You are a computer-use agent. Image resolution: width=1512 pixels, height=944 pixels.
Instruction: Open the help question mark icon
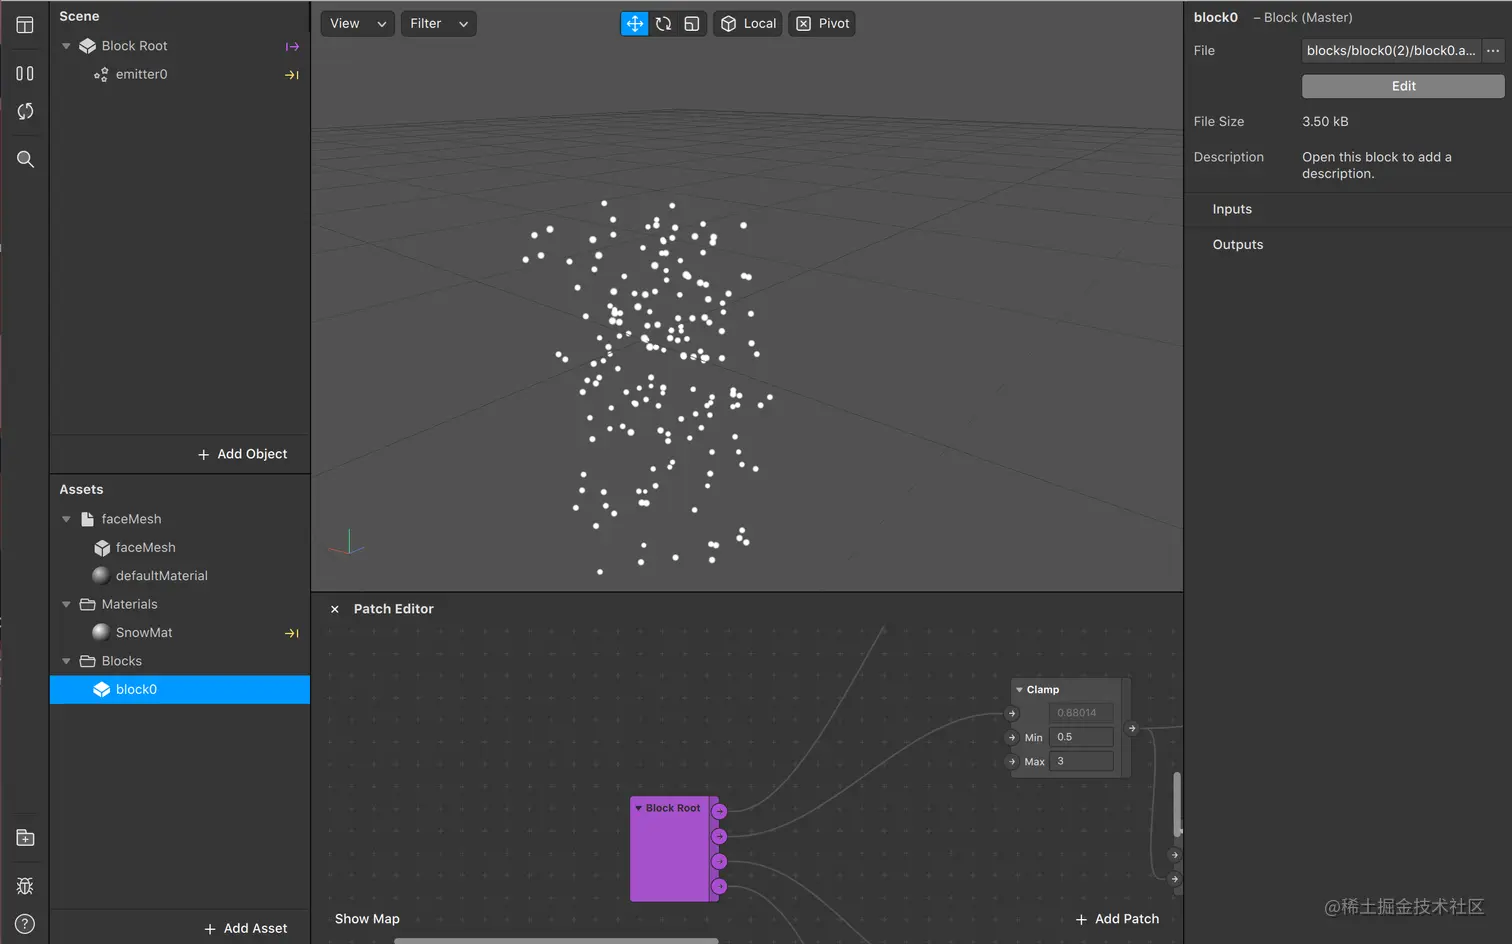click(x=25, y=924)
